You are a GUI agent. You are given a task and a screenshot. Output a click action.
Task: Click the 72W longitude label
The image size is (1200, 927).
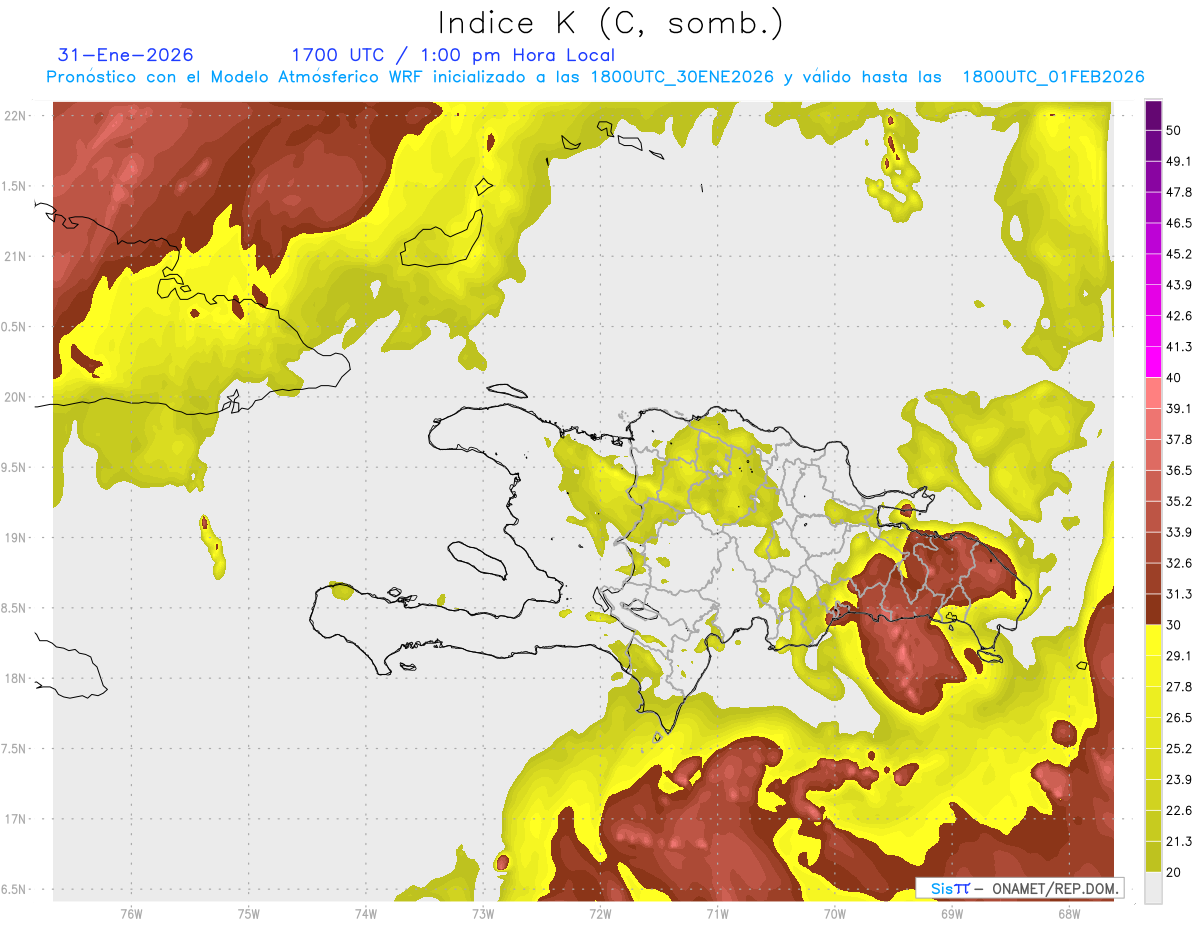[600, 913]
